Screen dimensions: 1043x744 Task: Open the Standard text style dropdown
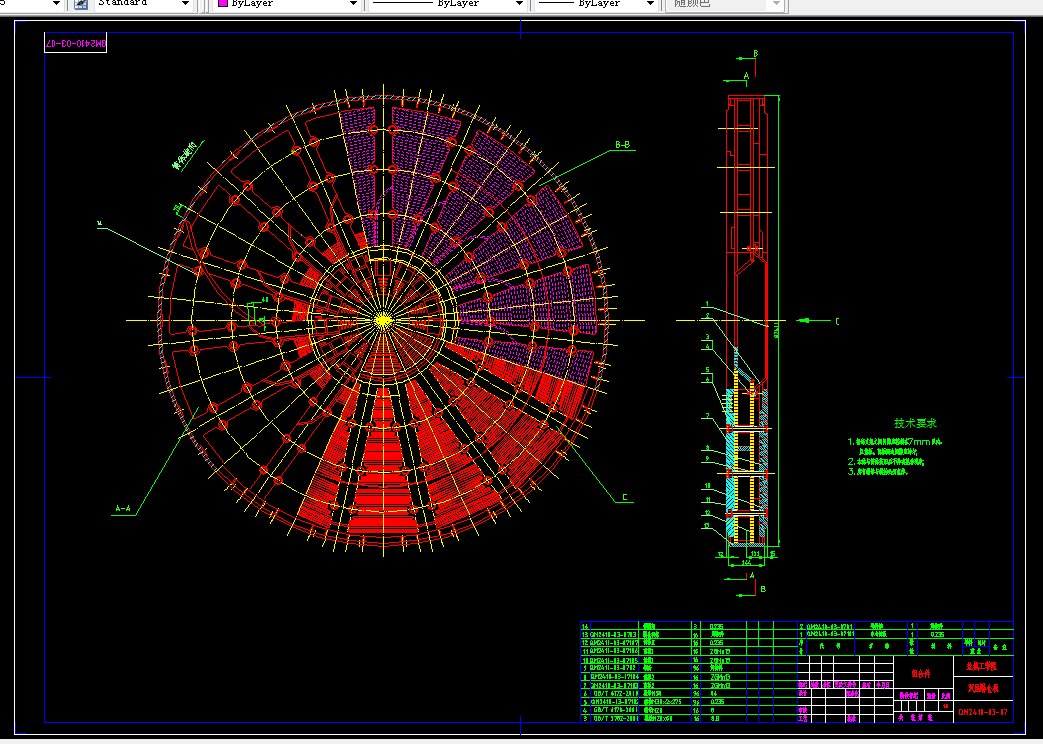click(x=185, y=3)
